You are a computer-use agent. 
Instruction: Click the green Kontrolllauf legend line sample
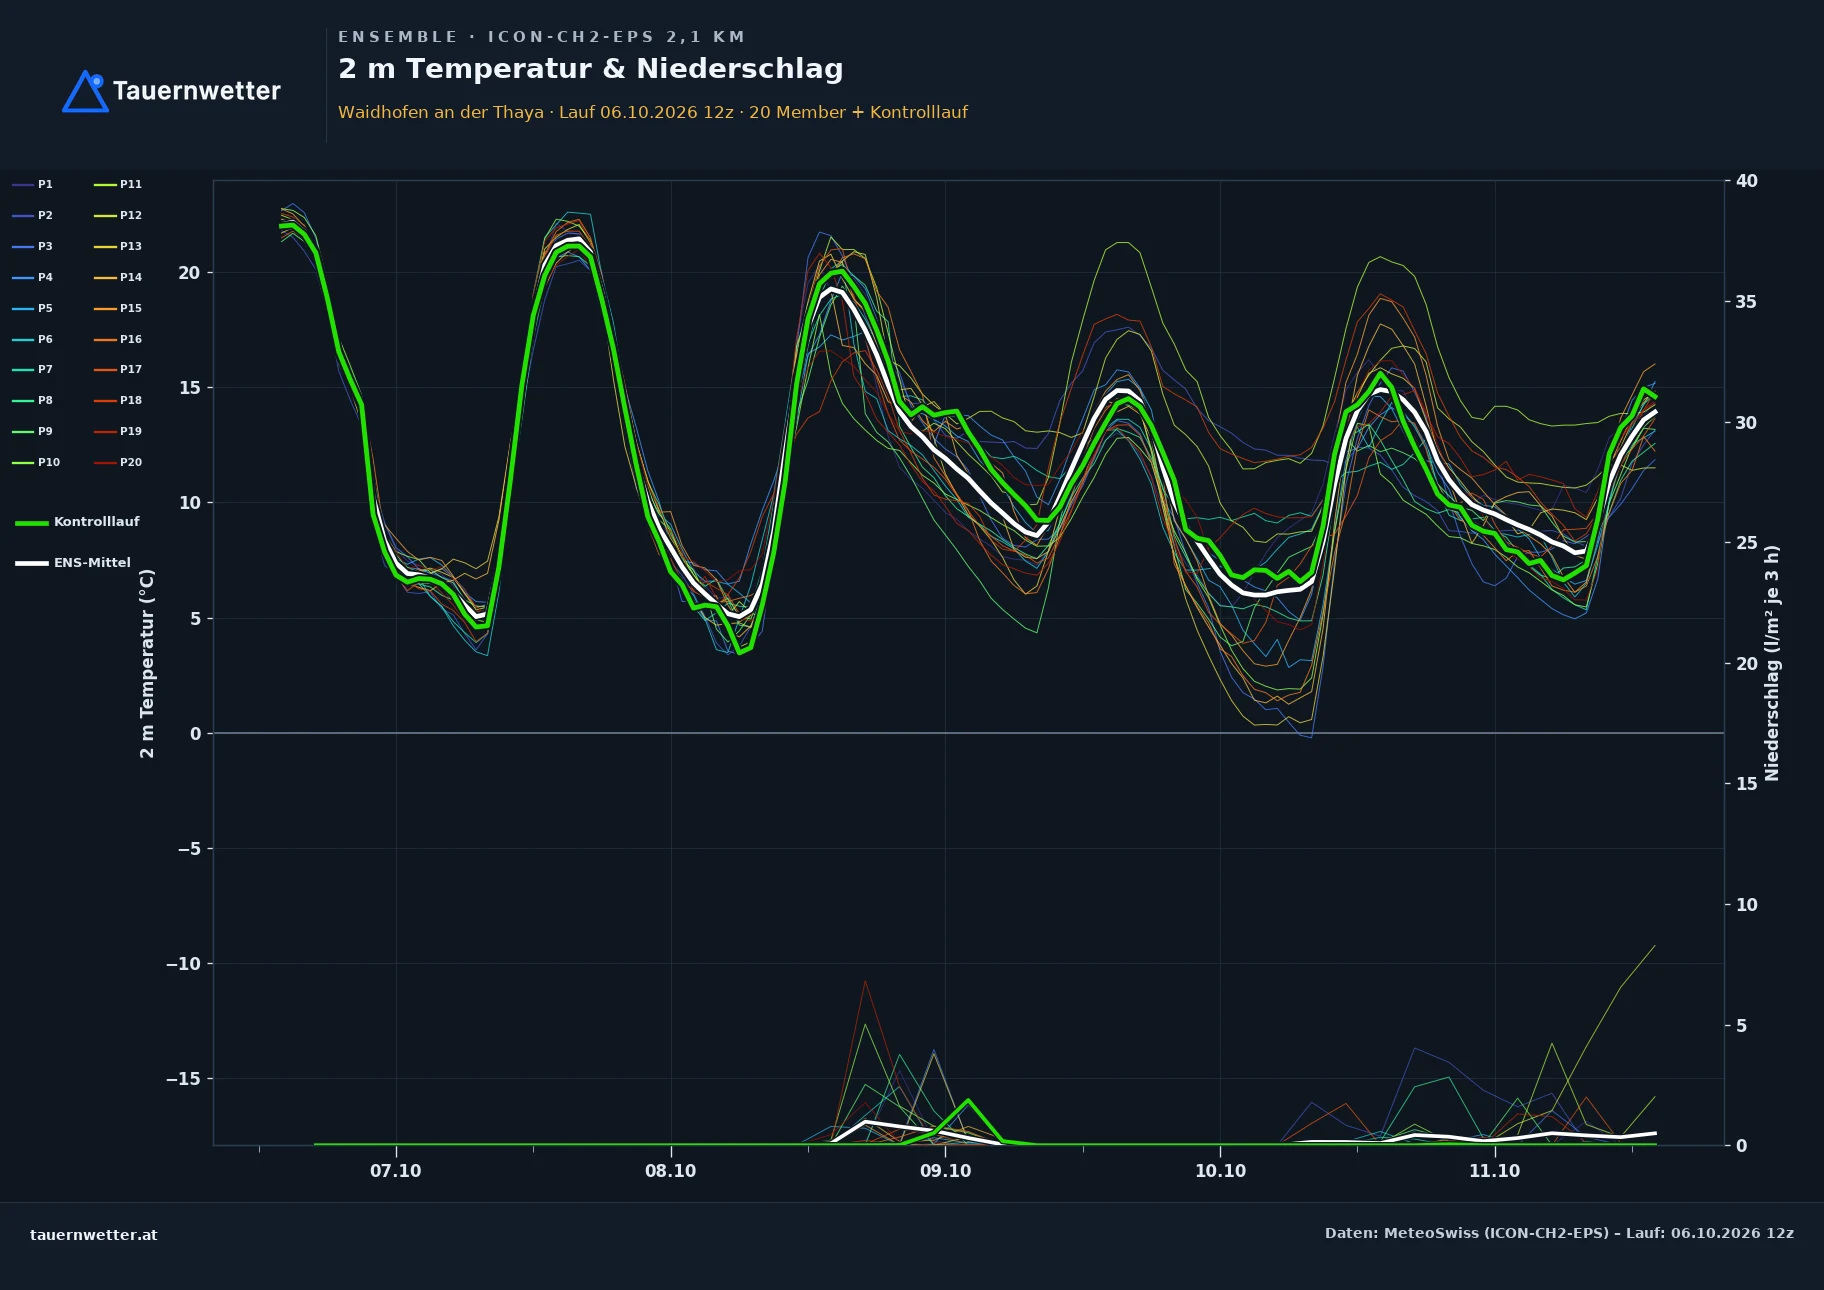[32, 522]
